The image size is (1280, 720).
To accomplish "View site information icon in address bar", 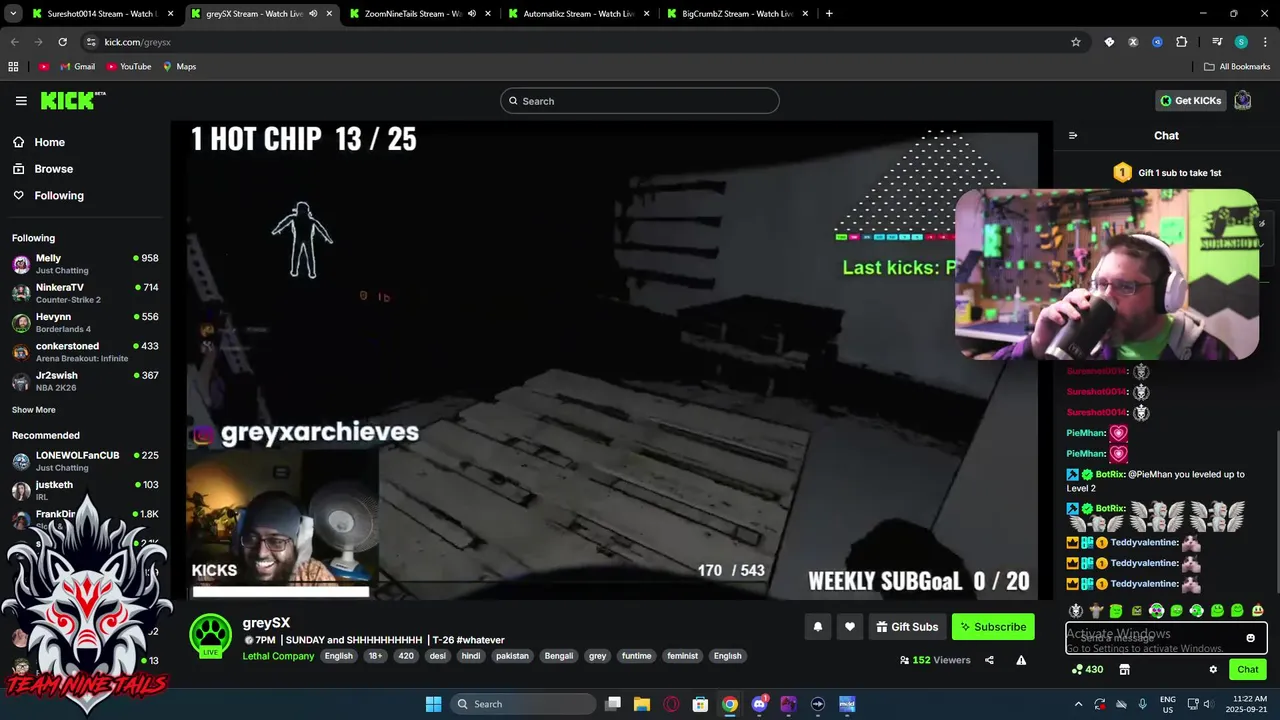I will click(91, 42).
